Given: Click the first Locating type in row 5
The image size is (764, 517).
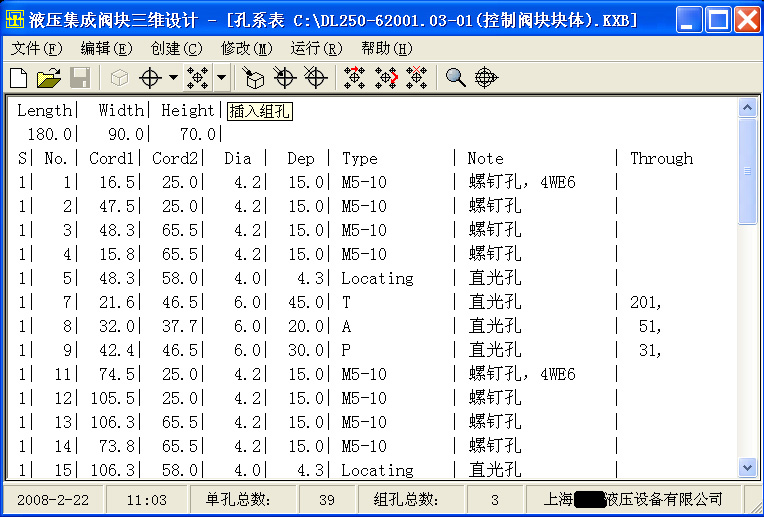Looking at the screenshot, I should pyautogui.click(x=377, y=278).
